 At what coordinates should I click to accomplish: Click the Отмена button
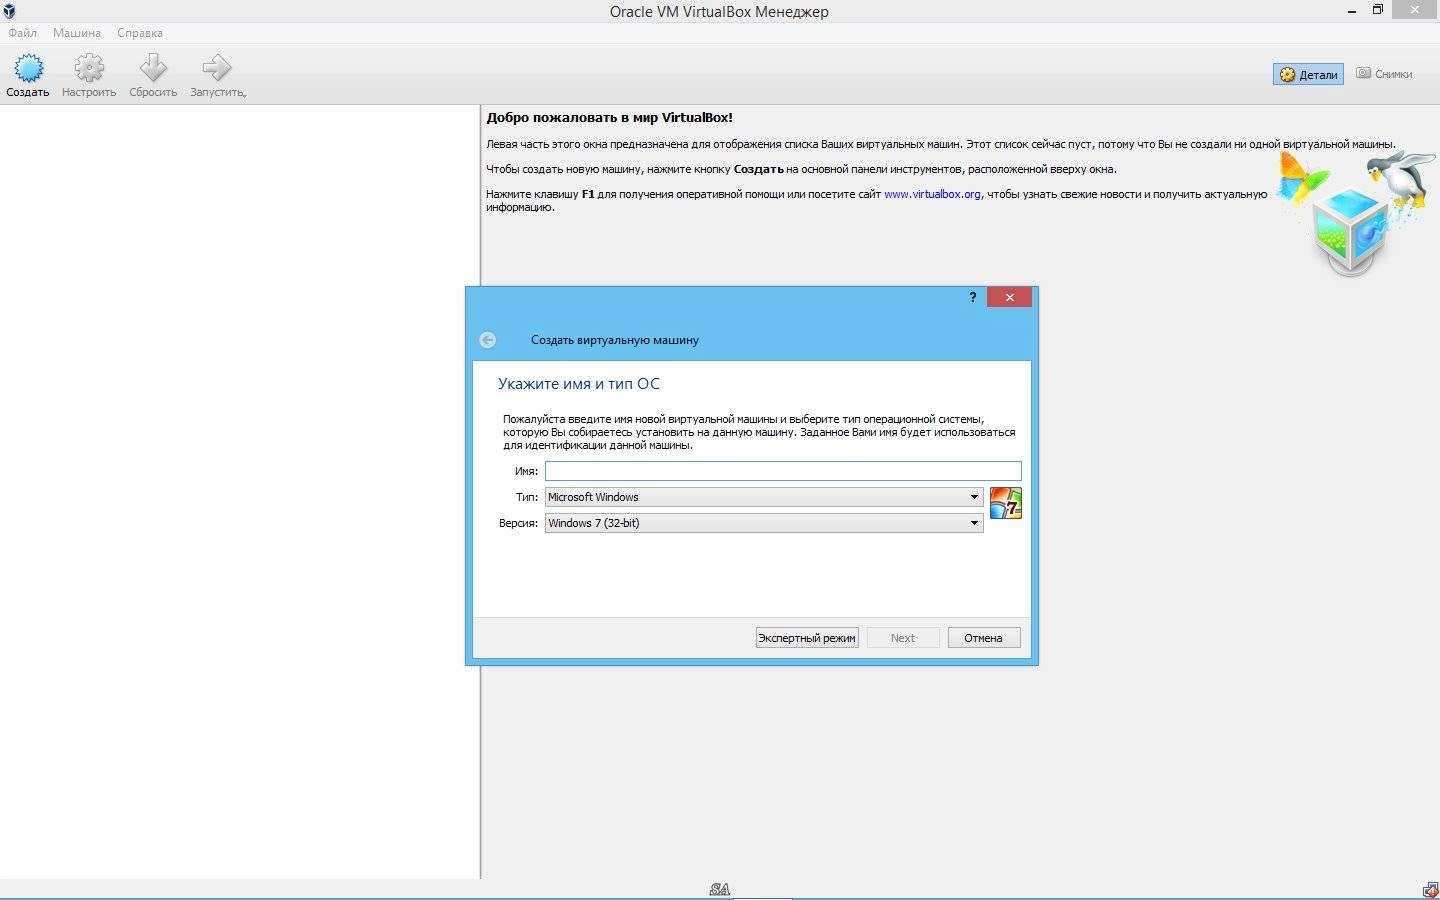983,638
